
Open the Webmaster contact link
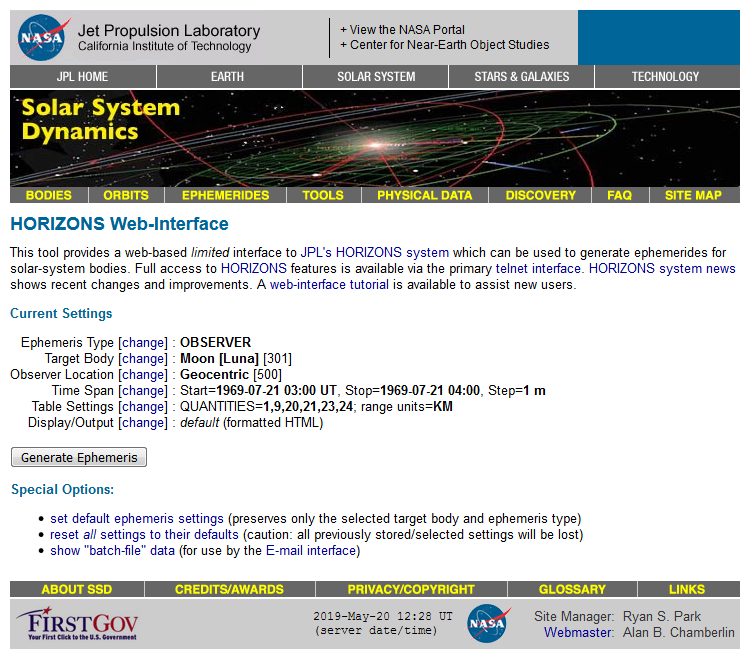[576, 632]
